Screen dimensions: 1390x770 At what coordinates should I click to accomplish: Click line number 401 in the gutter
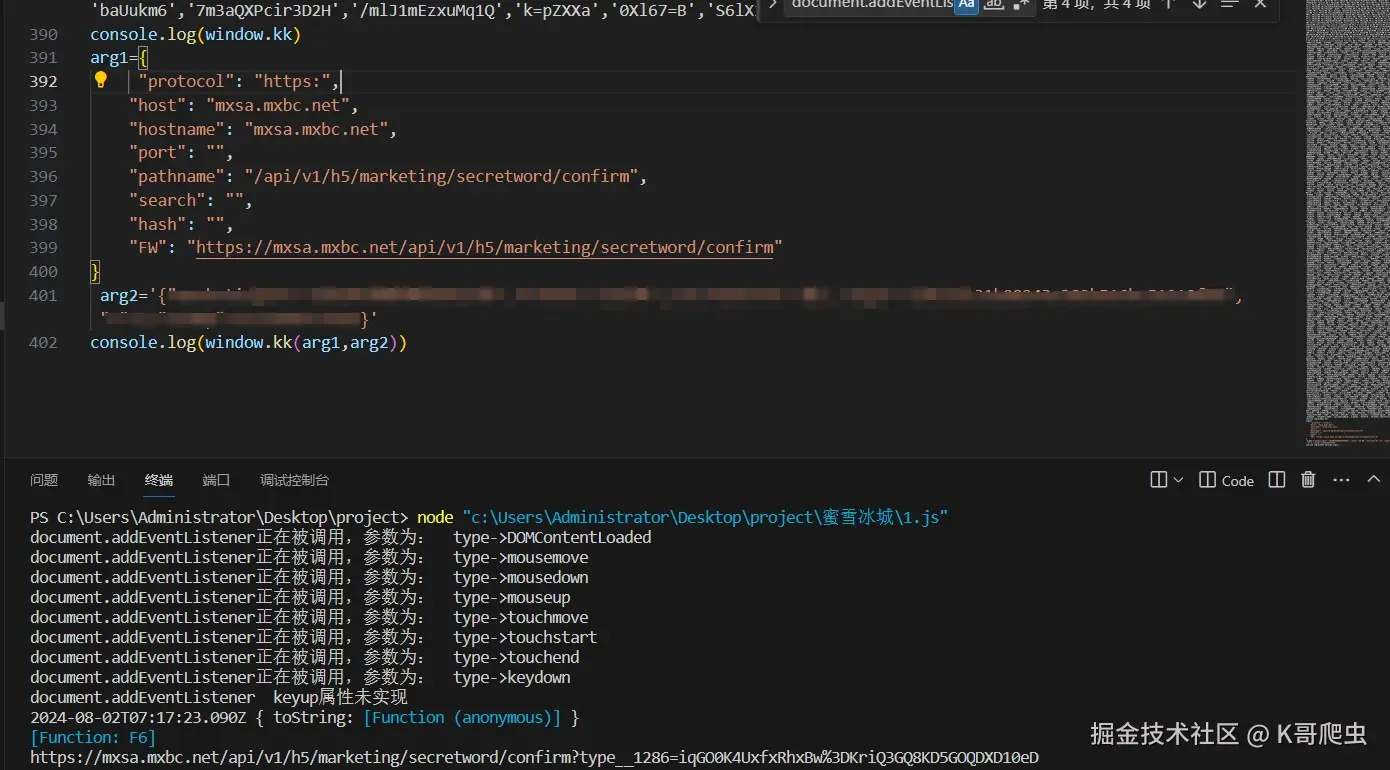[43, 295]
